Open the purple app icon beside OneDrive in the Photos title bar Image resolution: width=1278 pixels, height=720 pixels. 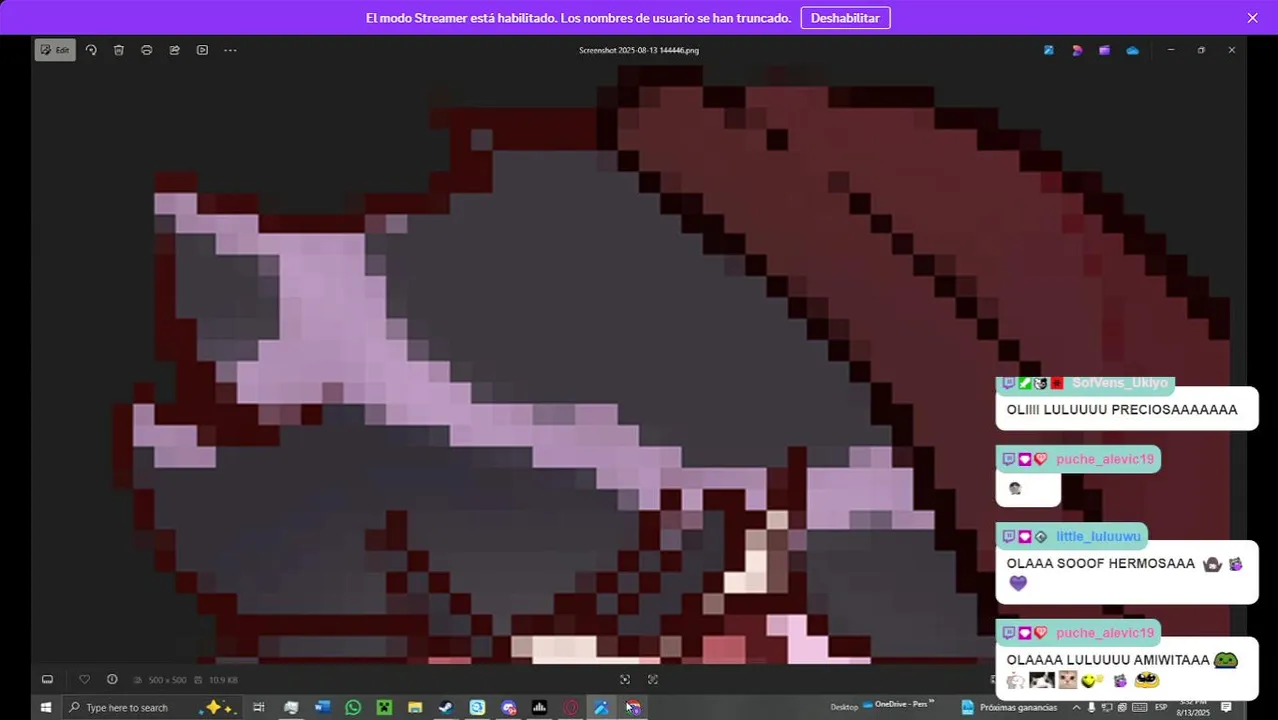tap(1104, 50)
